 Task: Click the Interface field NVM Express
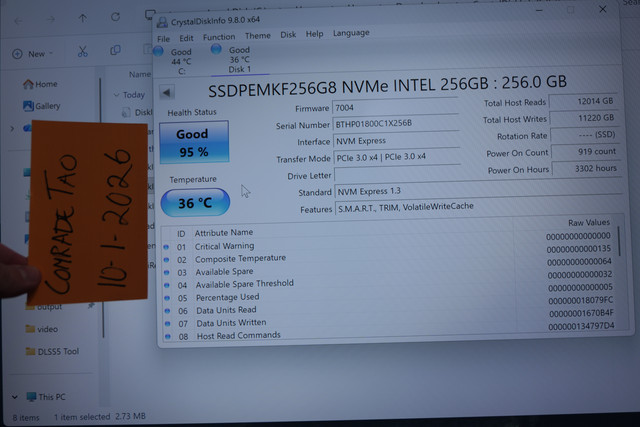click(x=396, y=140)
